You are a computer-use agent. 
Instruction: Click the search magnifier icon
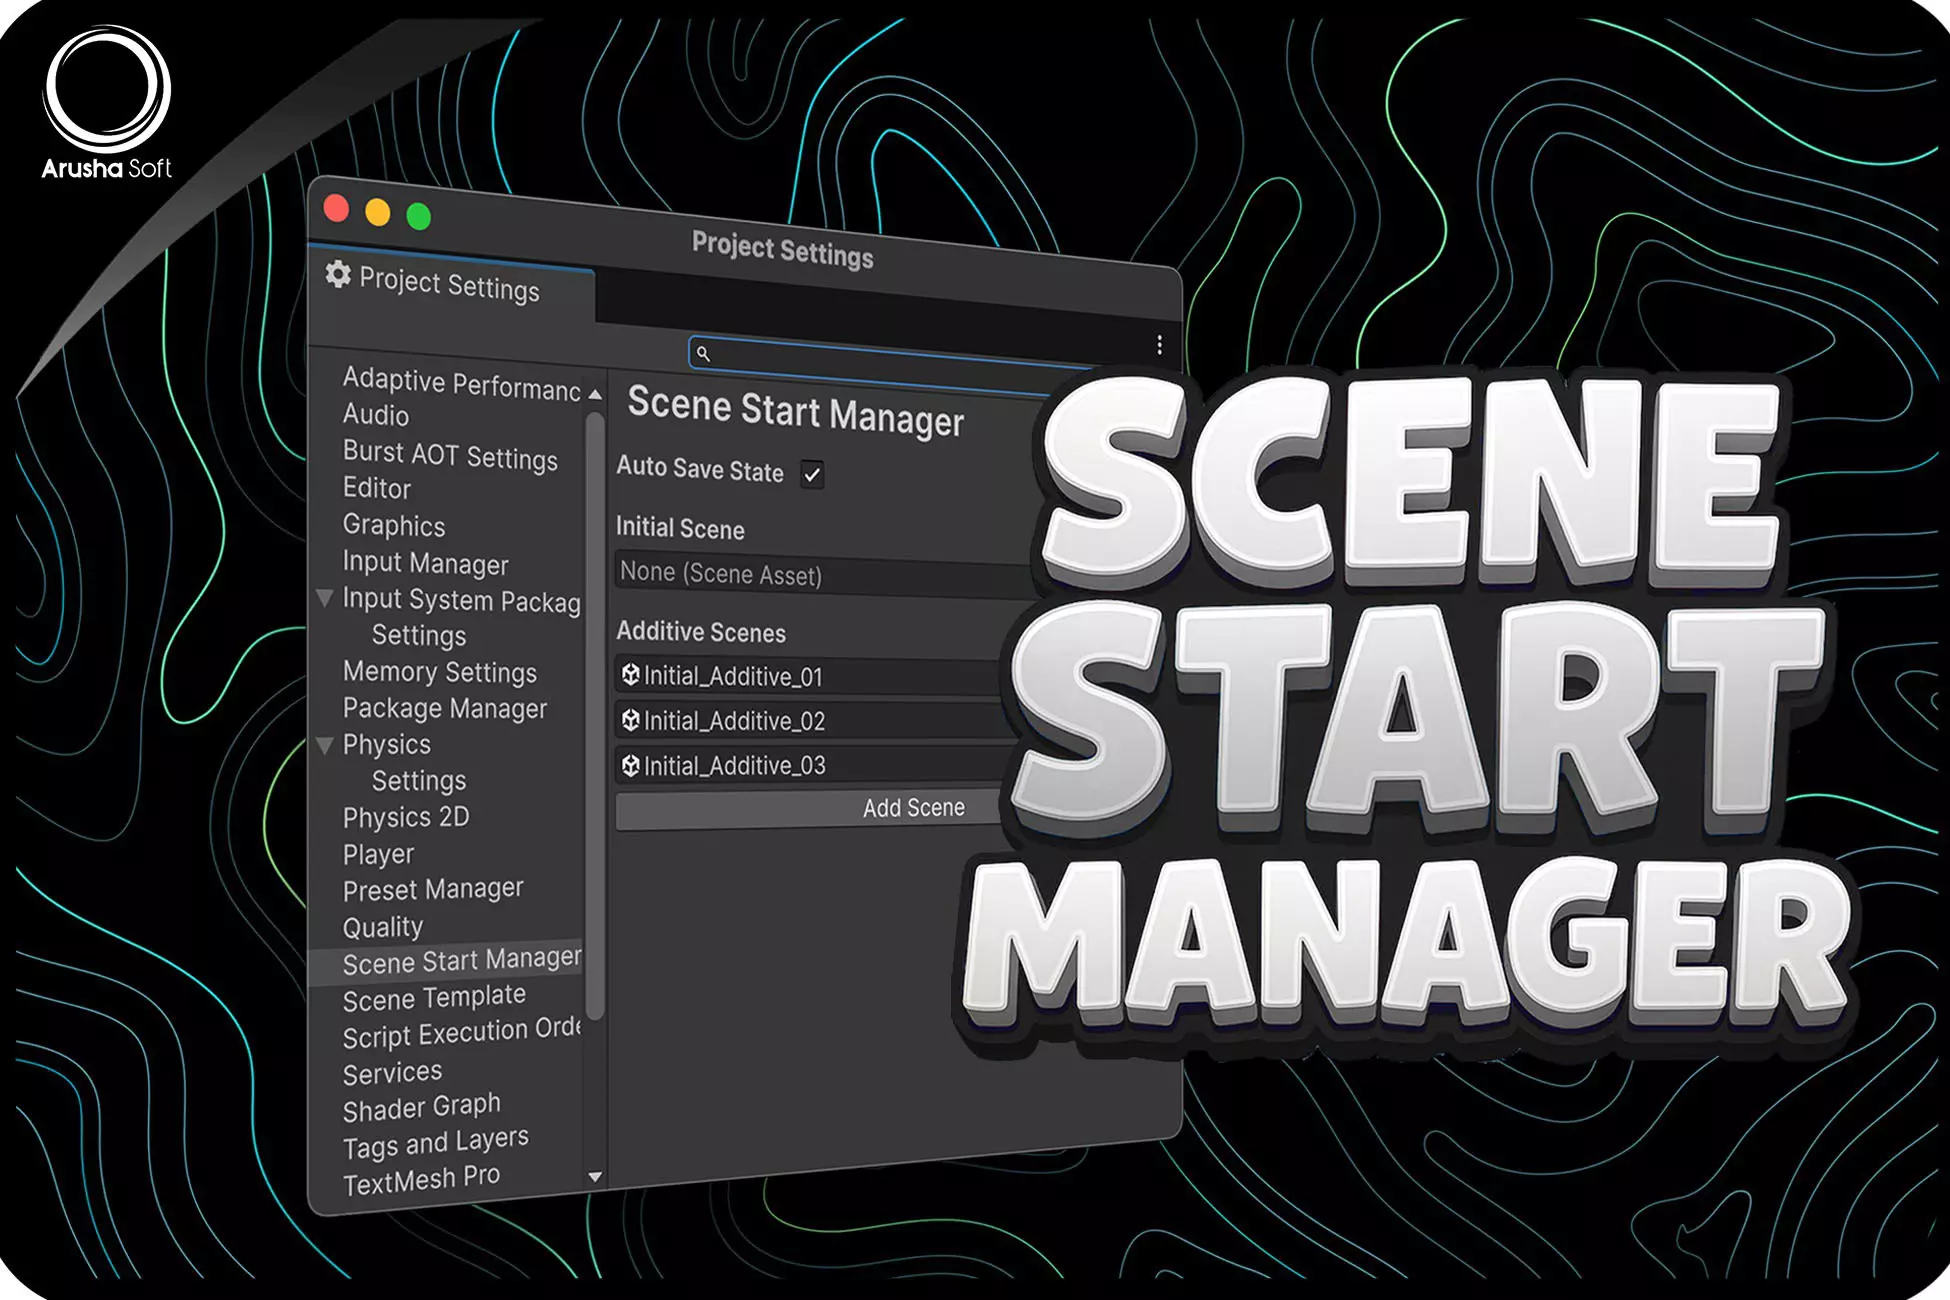(x=703, y=353)
